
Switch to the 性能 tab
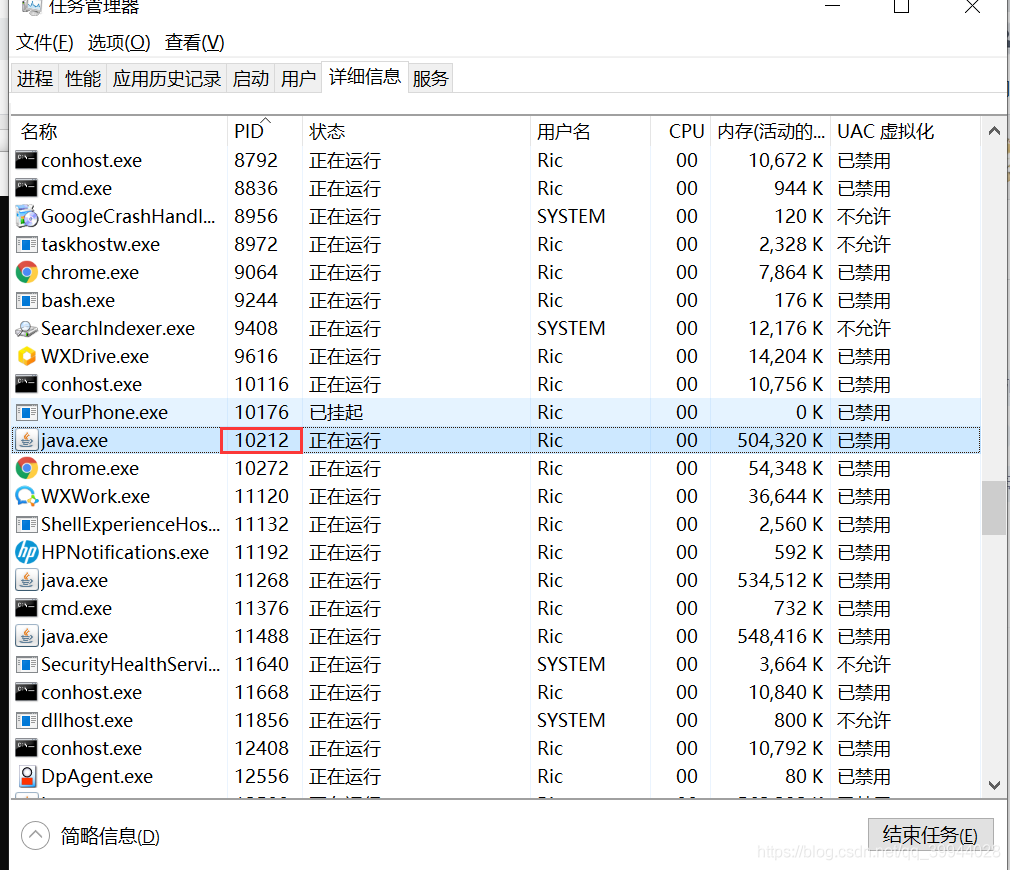(x=82, y=79)
